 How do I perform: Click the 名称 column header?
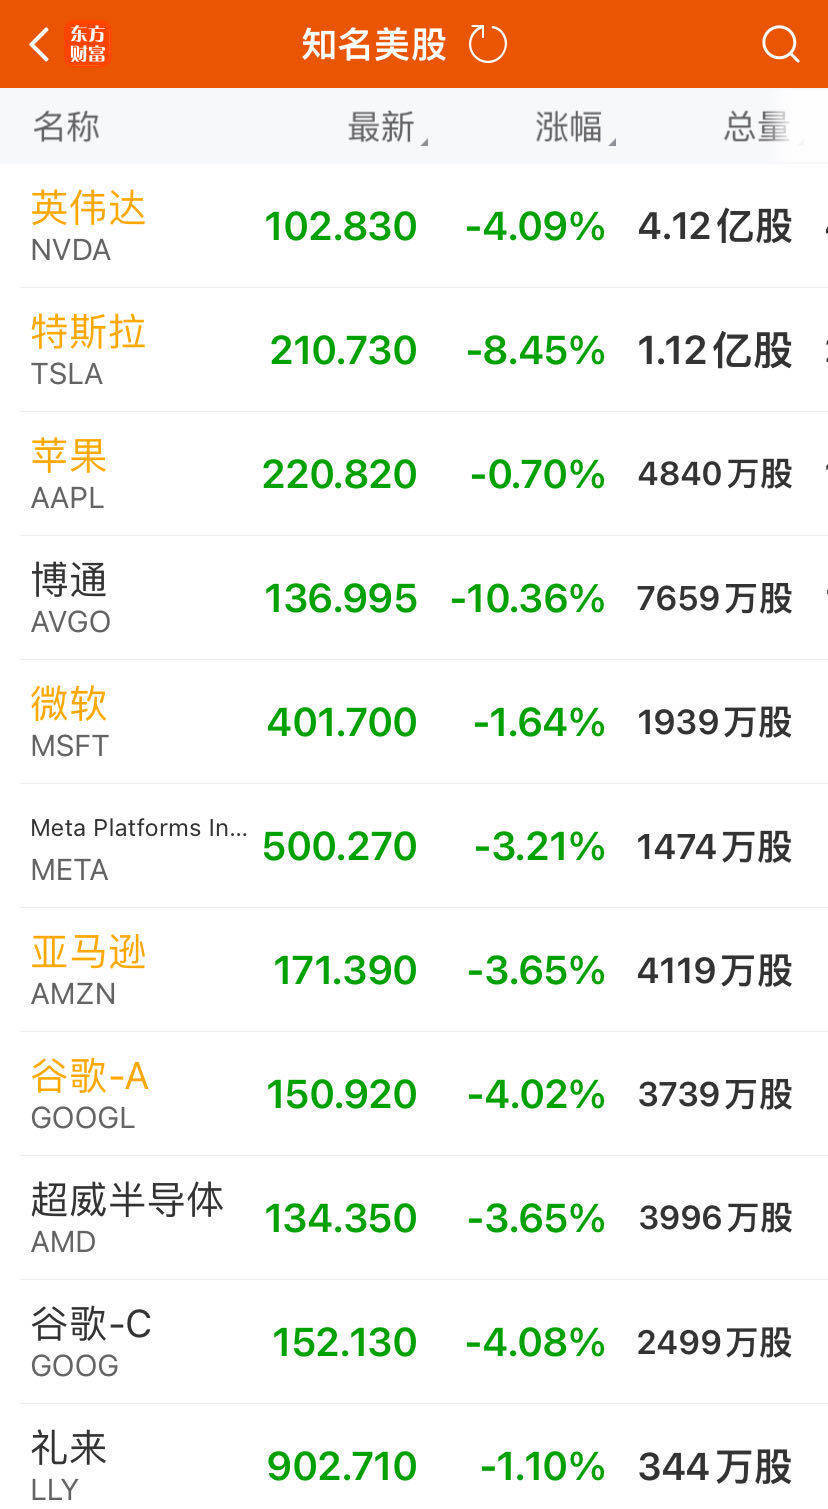click(x=66, y=127)
